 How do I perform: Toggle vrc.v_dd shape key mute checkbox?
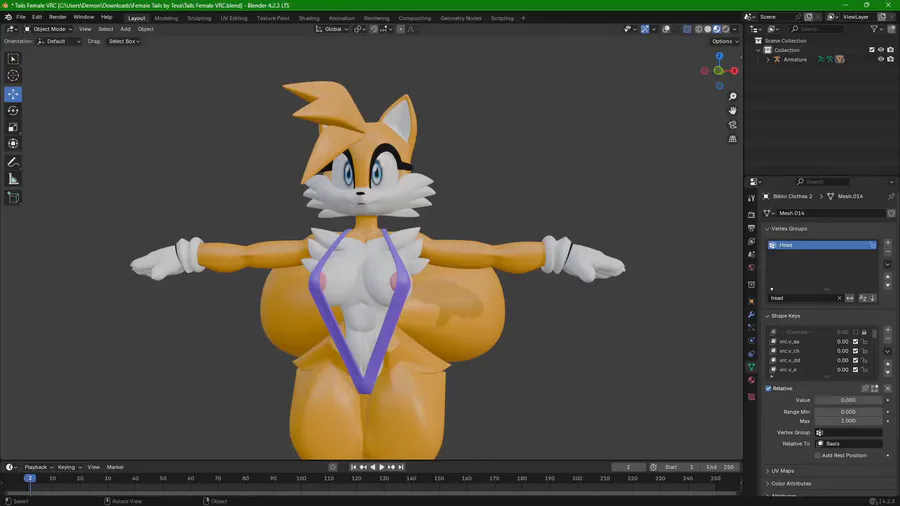855,360
